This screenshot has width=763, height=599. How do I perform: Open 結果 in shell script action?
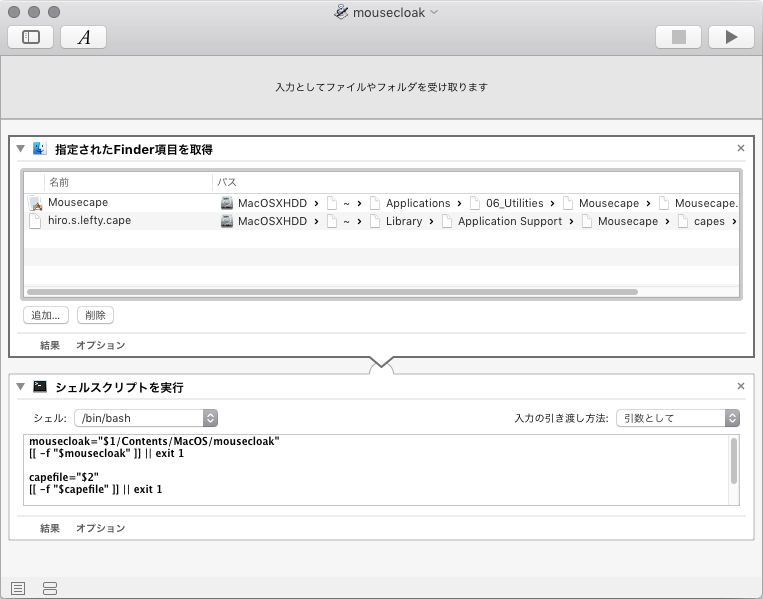click(50, 528)
